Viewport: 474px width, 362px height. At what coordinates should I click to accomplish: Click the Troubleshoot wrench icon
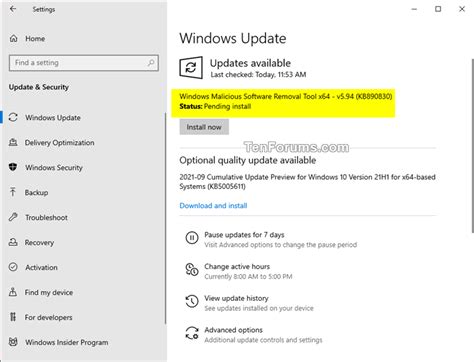tap(13, 217)
